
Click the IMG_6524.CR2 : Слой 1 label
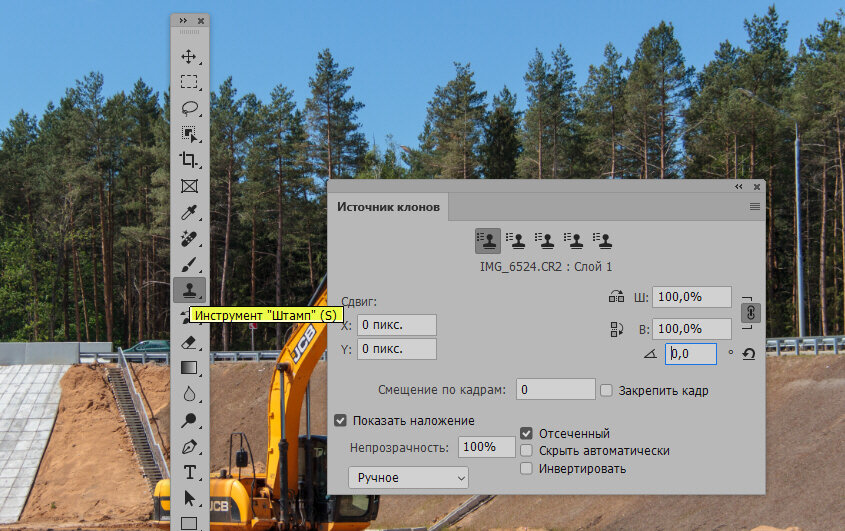(546, 267)
